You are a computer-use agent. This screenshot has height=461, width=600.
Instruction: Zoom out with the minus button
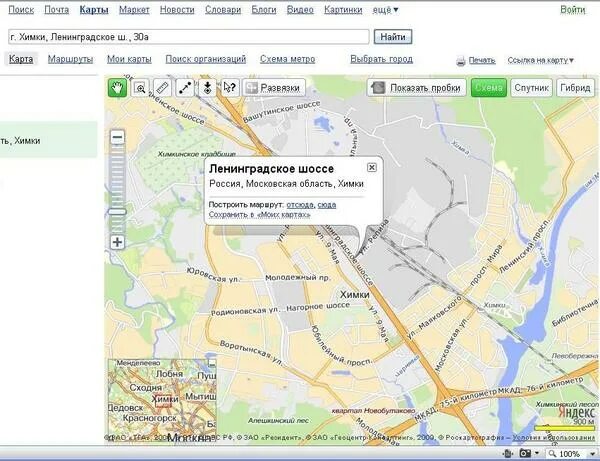[117, 137]
